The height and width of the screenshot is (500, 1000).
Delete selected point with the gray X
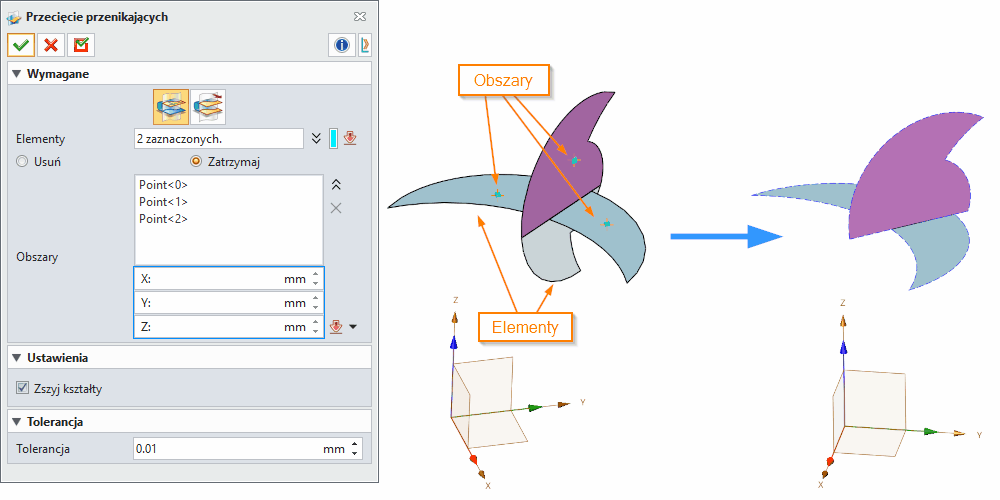click(x=336, y=207)
